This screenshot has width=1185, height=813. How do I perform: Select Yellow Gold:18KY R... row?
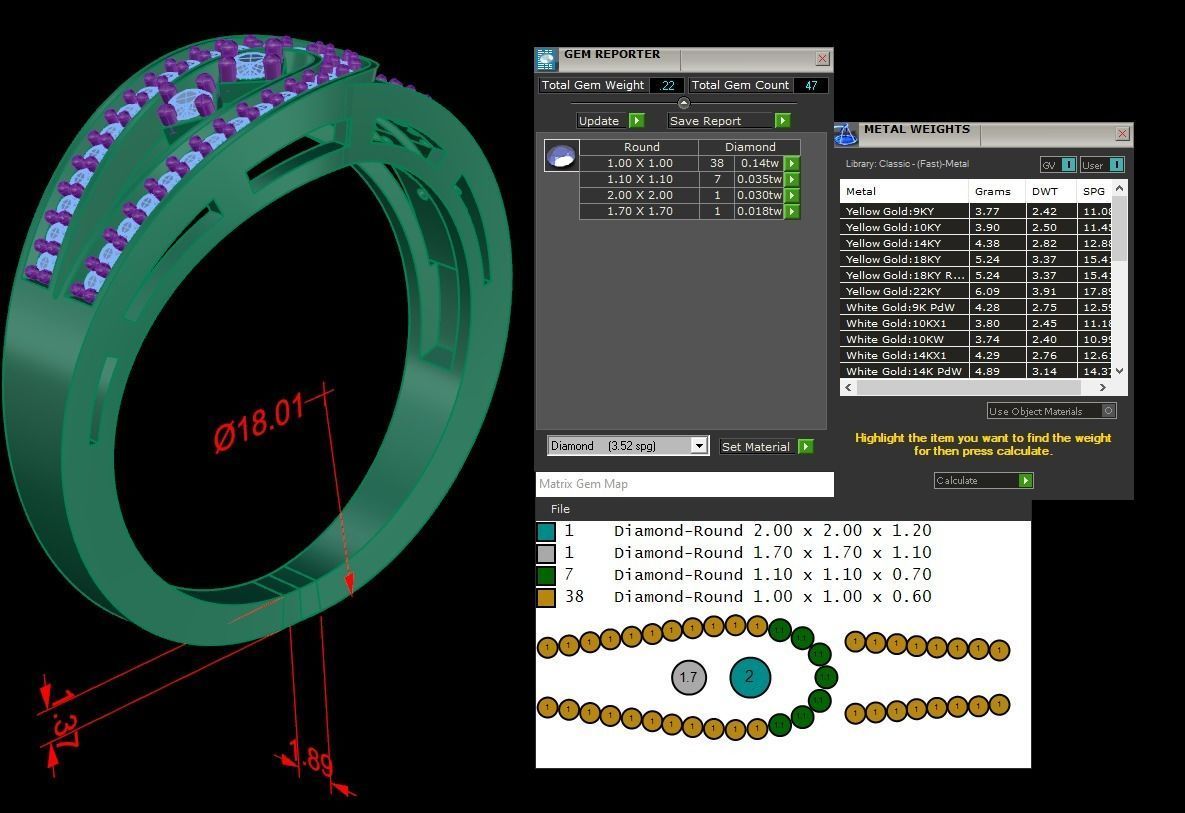coord(976,275)
